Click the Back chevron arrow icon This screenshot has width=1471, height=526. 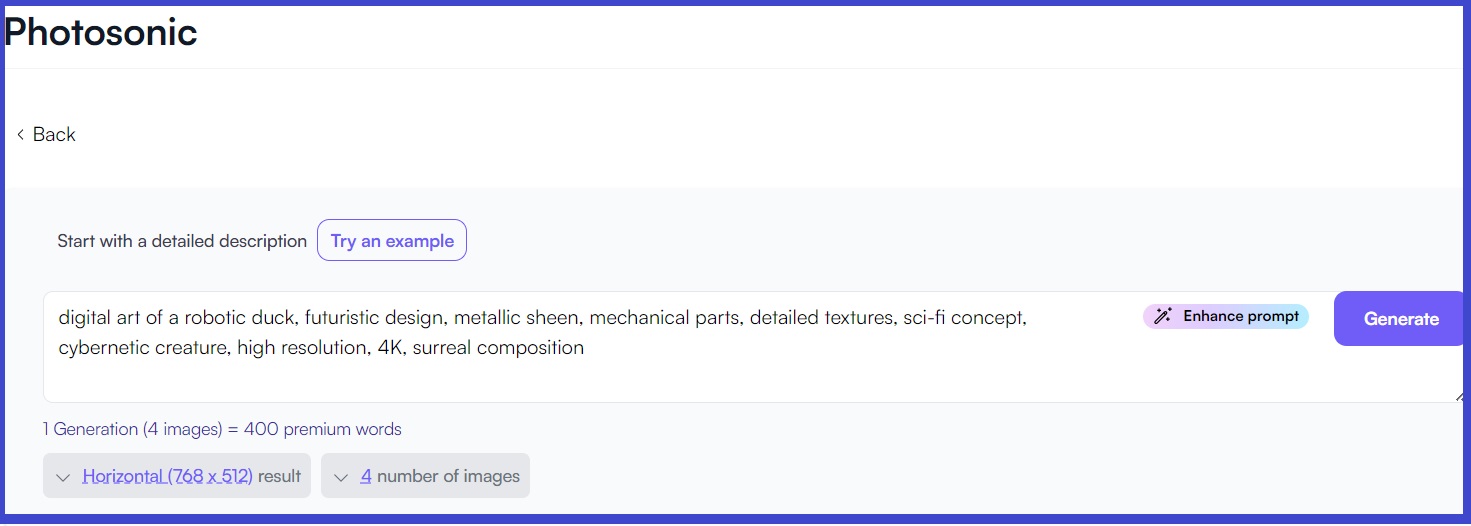20,135
